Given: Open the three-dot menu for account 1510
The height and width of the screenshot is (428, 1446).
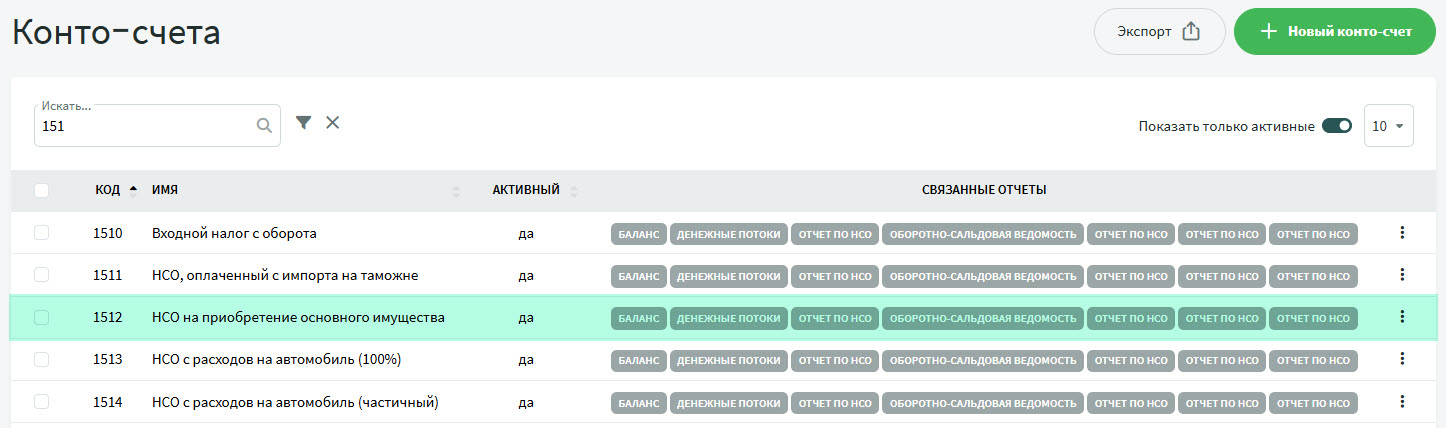Looking at the screenshot, I should (x=1401, y=233).
